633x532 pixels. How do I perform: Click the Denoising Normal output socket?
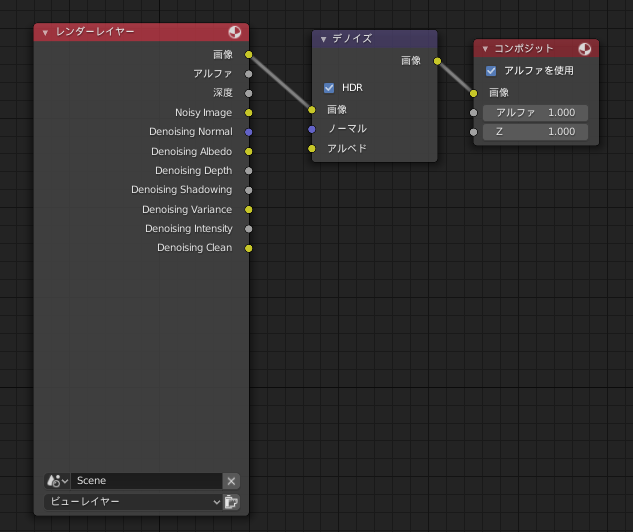(x=249, y=132)
